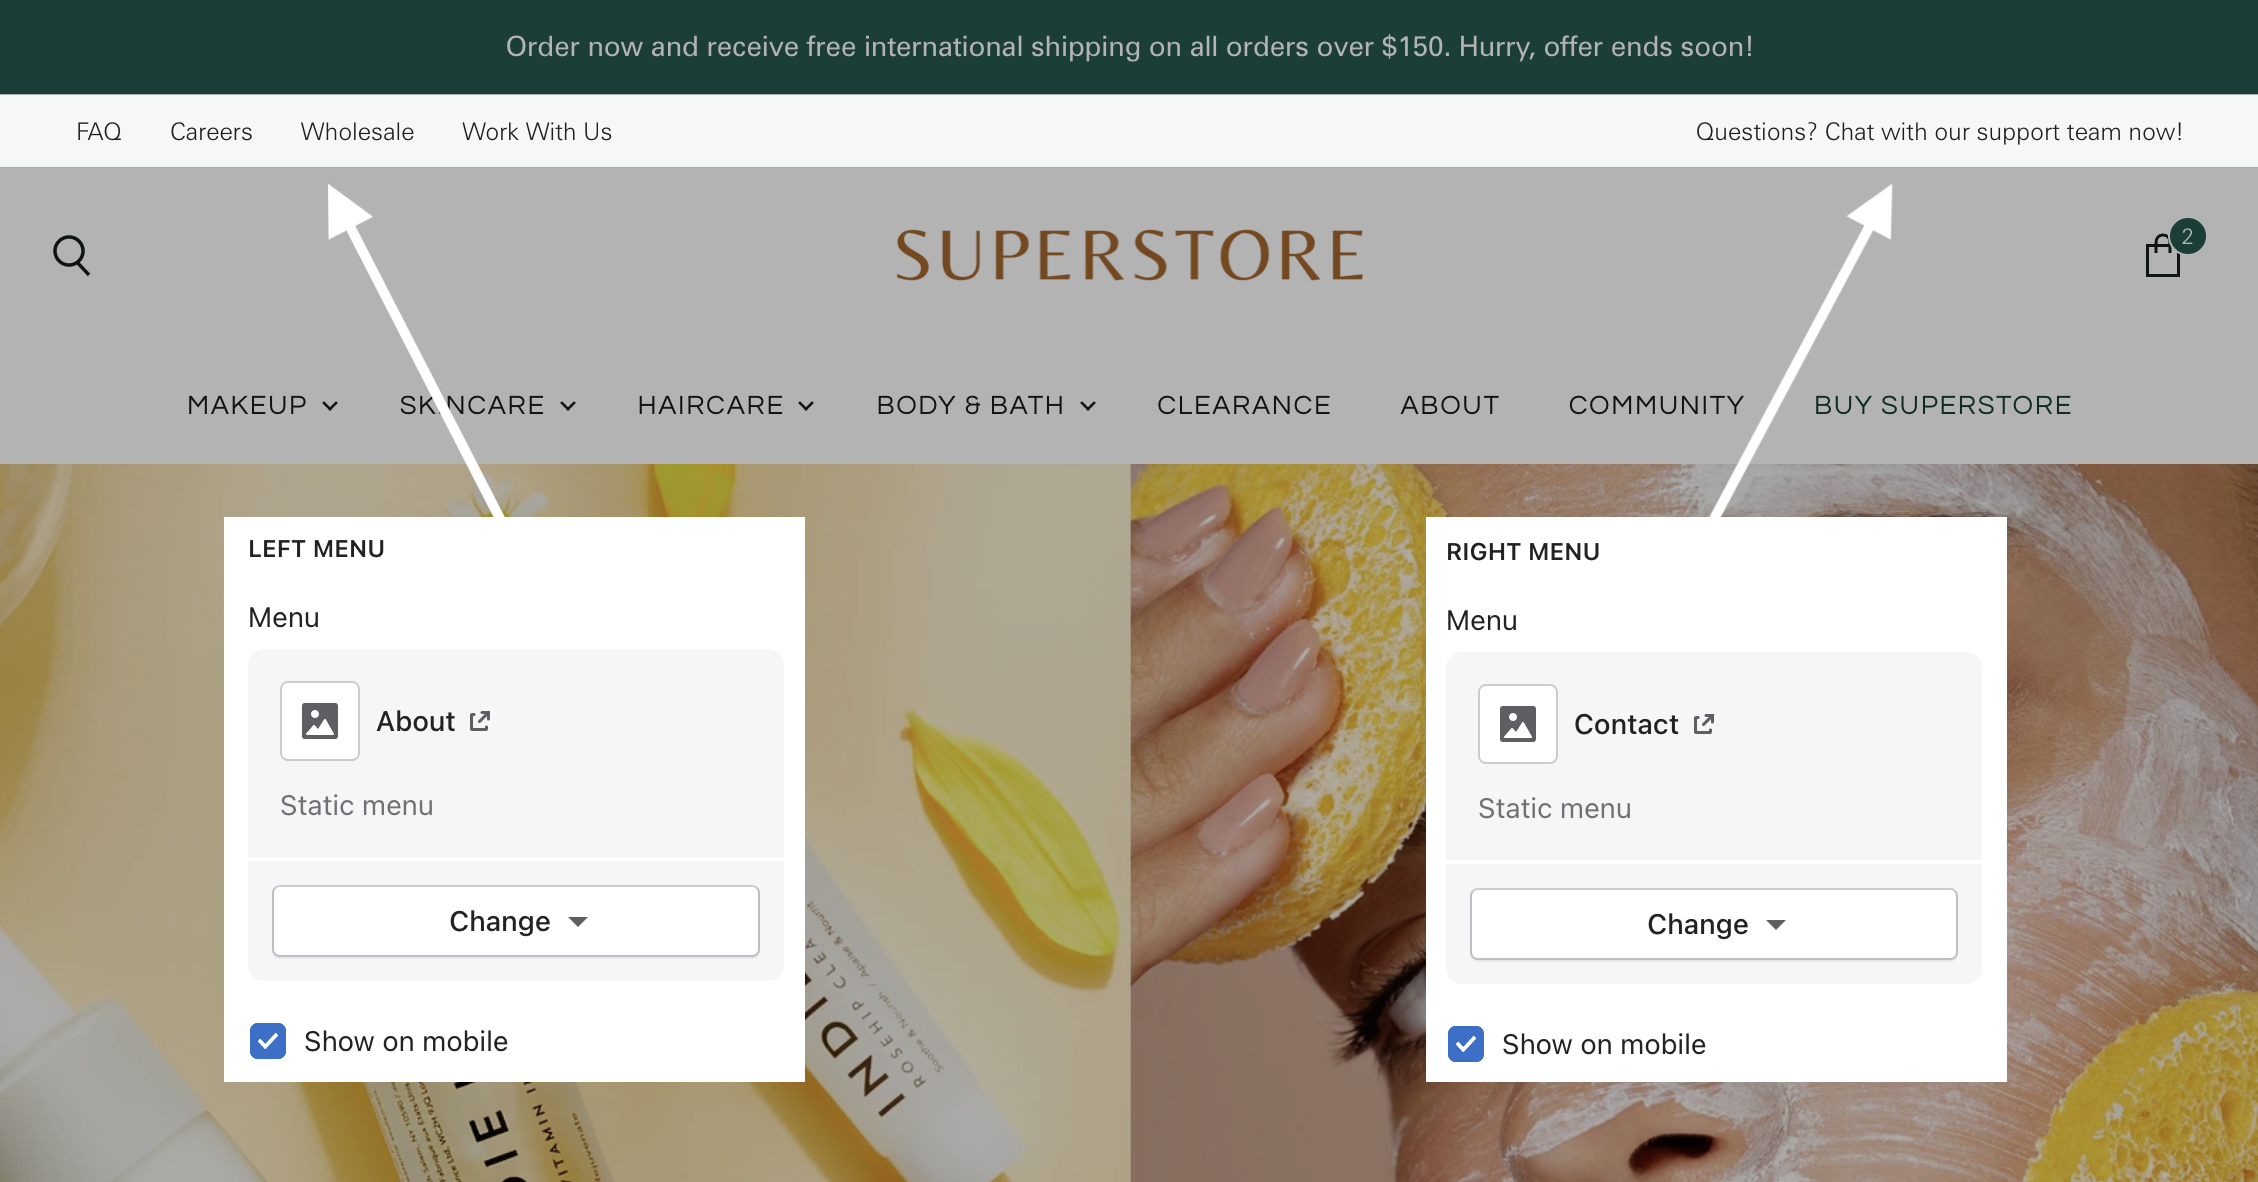
Task: Expand the HAIRCARE navigation dropdown
Action: pos(725,405)
